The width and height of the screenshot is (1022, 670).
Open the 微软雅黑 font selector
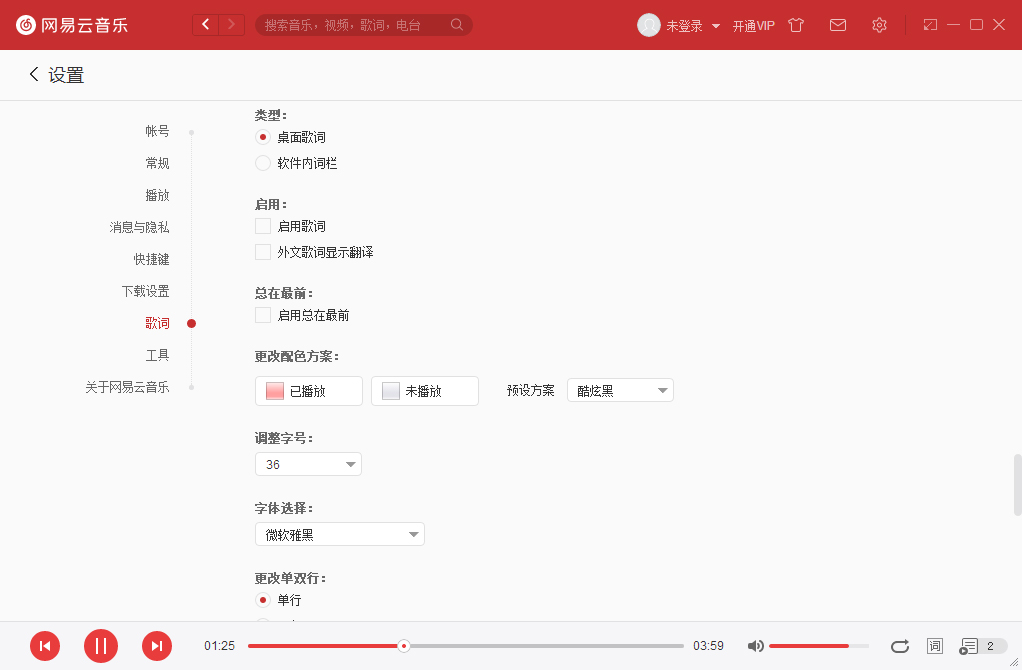[339, 533]
